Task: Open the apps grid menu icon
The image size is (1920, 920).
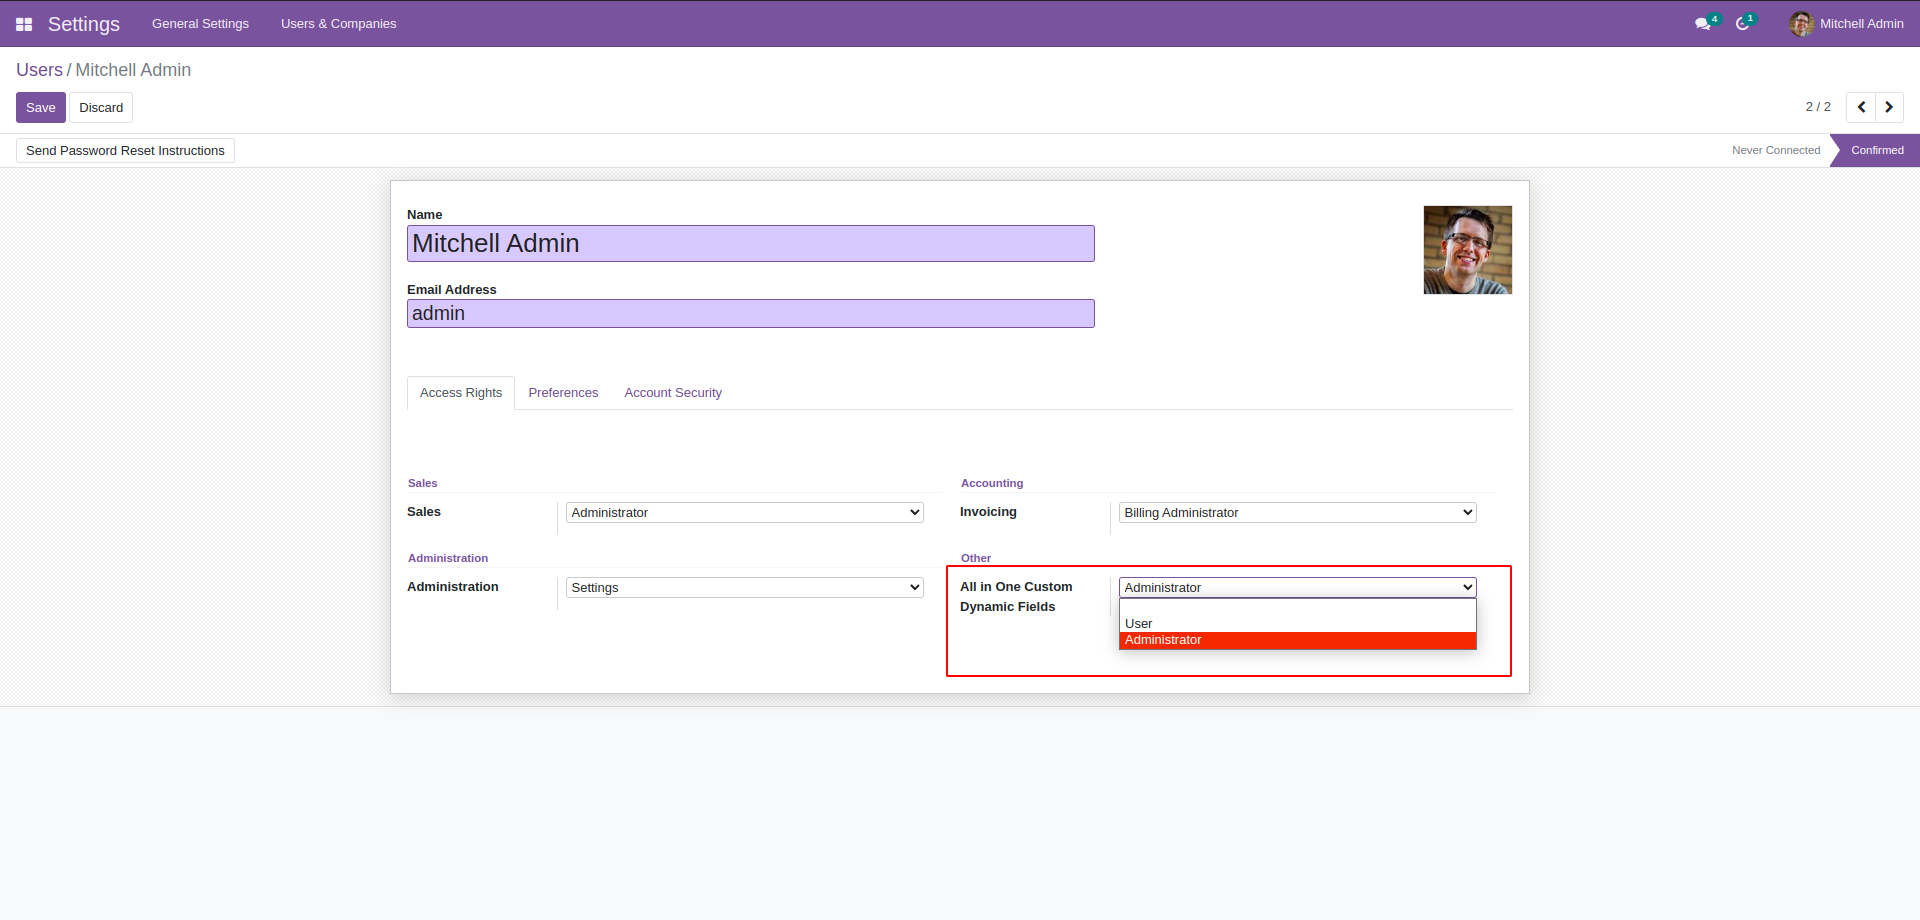Action: [x=24, y=24]
